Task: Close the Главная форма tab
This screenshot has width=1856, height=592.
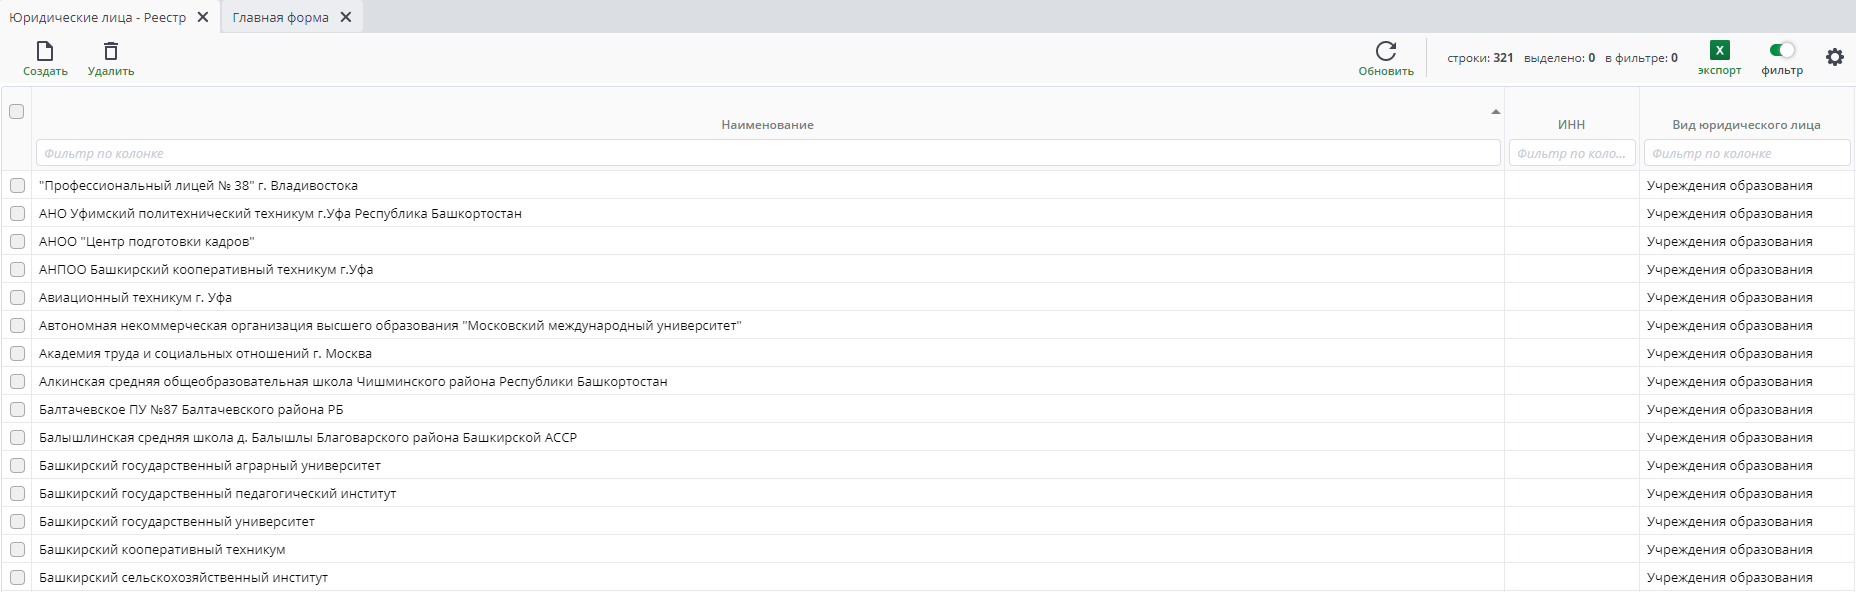Action: [346, 17]
